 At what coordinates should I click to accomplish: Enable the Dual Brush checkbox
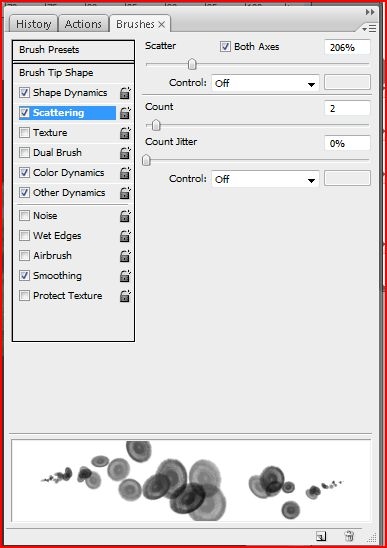click(x=24, y=152)
